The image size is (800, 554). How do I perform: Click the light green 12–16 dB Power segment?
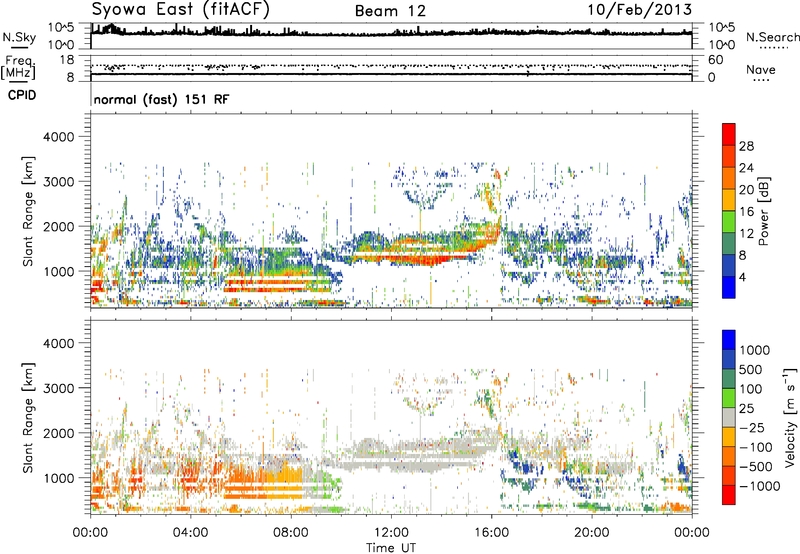729,222
